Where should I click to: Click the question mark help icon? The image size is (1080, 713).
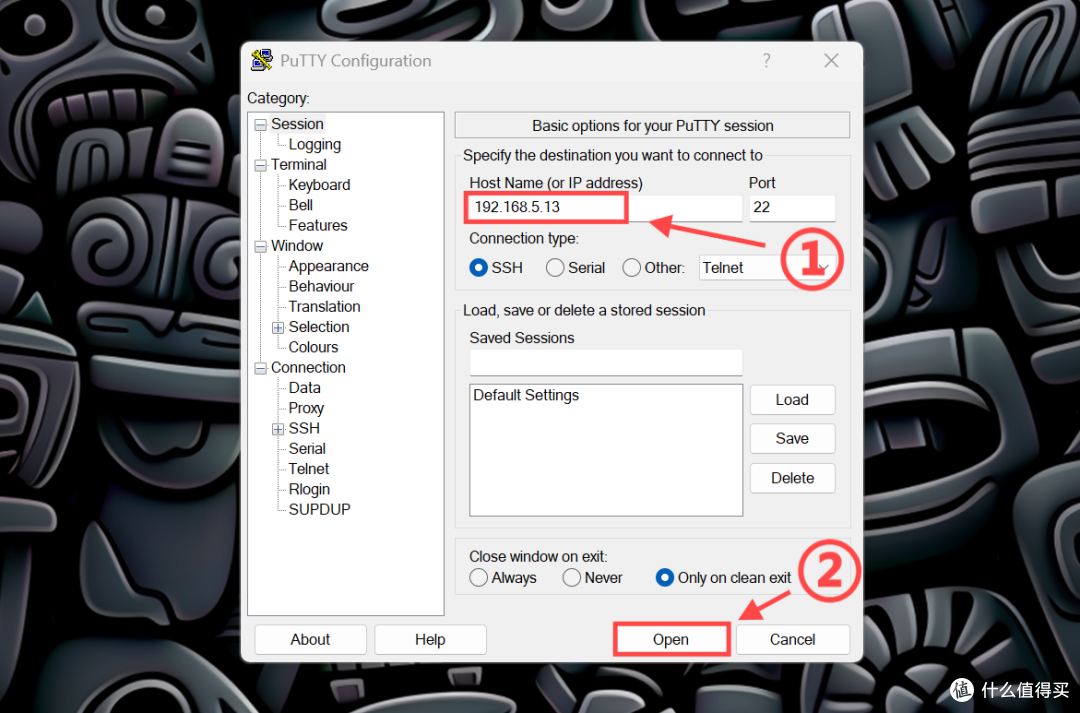767,61
